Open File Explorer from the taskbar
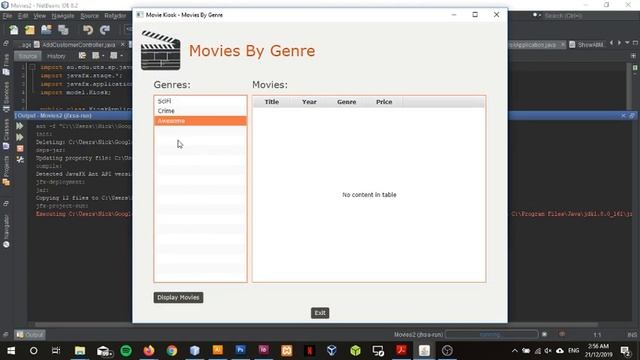640x360 pixels. click(x=80, y=351)
